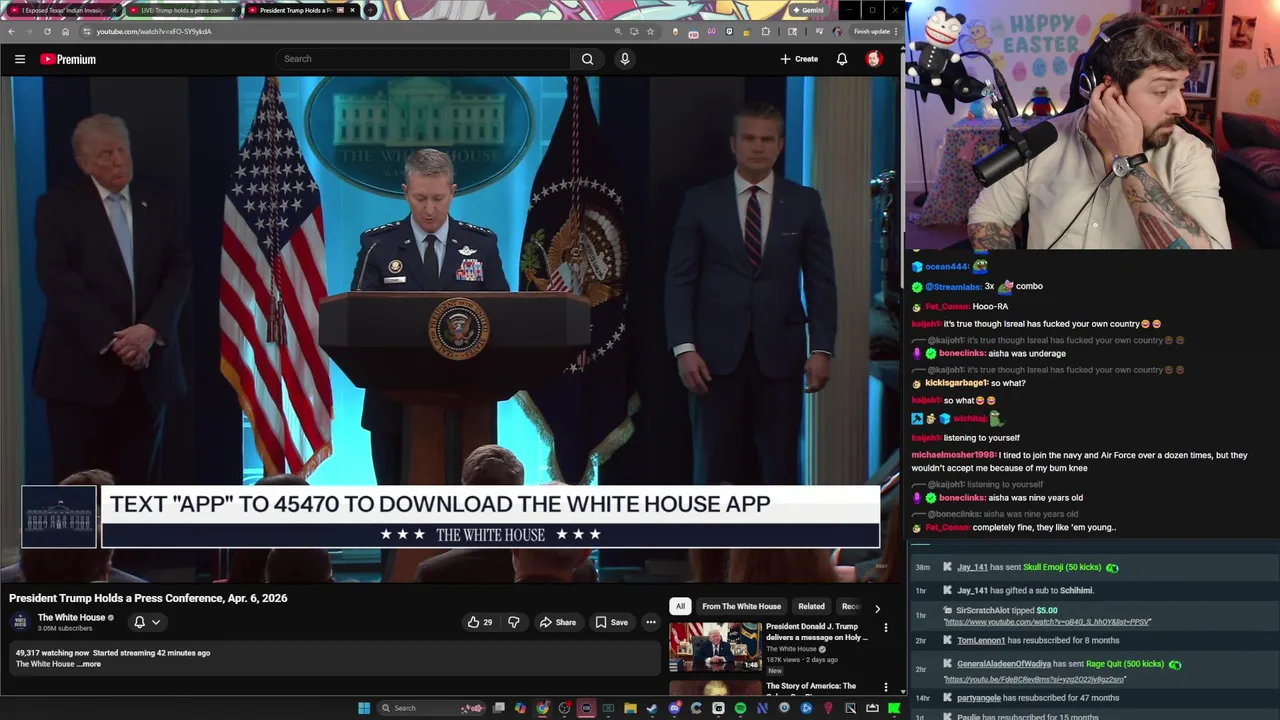Open TomLennon1 username in activity feed
The image size is (1280, 720).
coord(981,640)
